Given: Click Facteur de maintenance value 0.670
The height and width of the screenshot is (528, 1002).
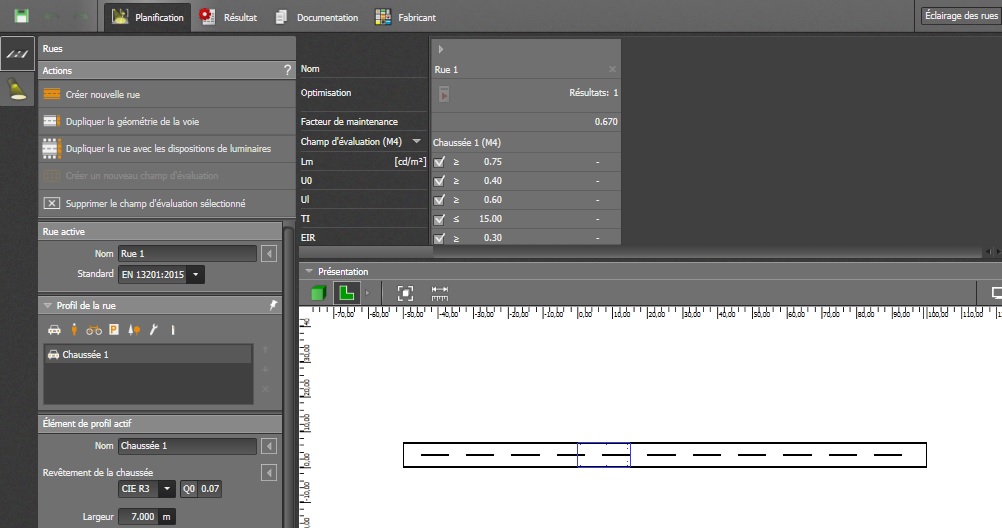Looking at the screenshot, I should [x=606, y=121].
